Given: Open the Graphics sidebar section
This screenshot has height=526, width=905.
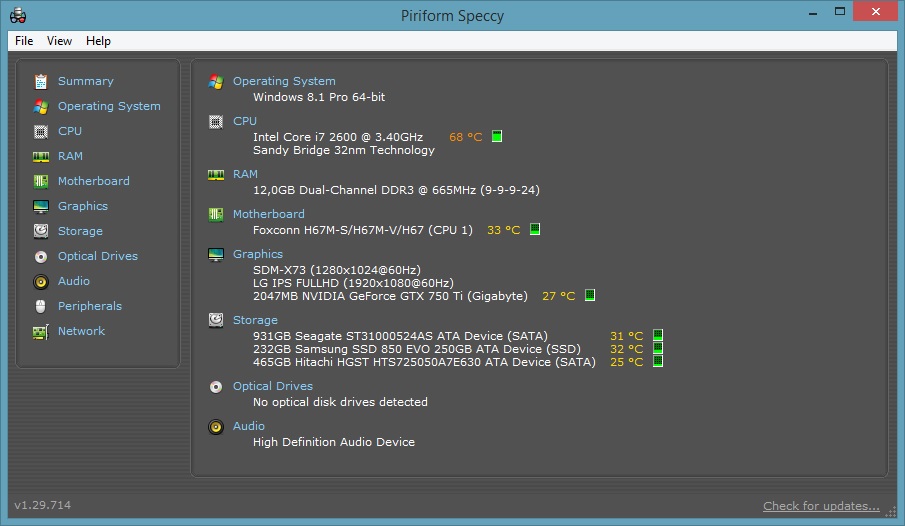Looking at the screenshot, I should (x=83, y=206).
